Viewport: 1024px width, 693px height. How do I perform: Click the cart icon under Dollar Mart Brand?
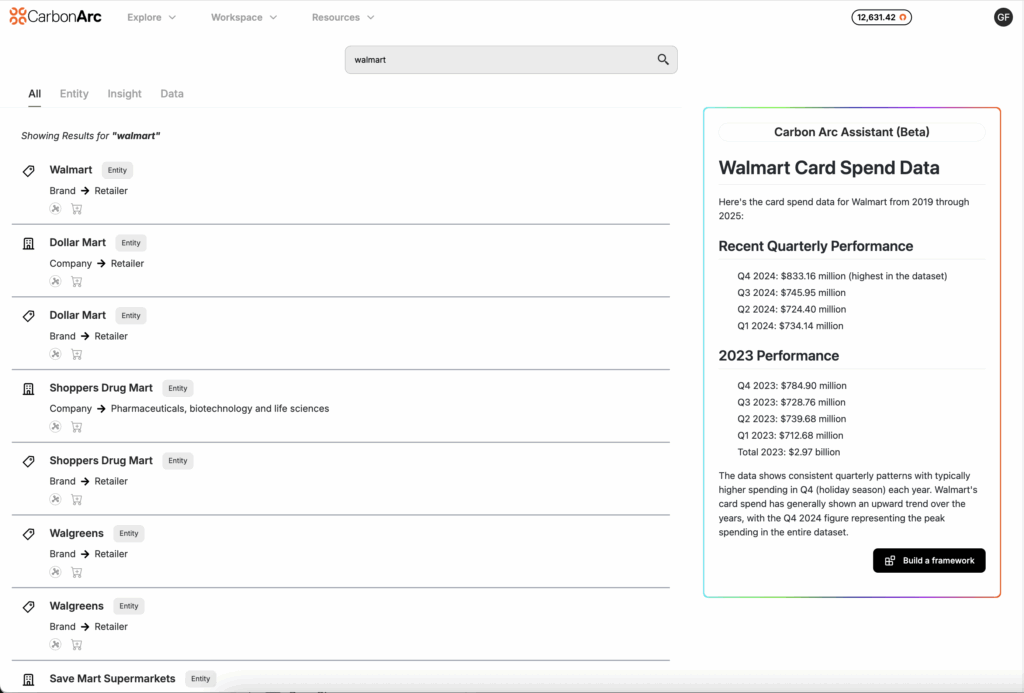[76, 354]
